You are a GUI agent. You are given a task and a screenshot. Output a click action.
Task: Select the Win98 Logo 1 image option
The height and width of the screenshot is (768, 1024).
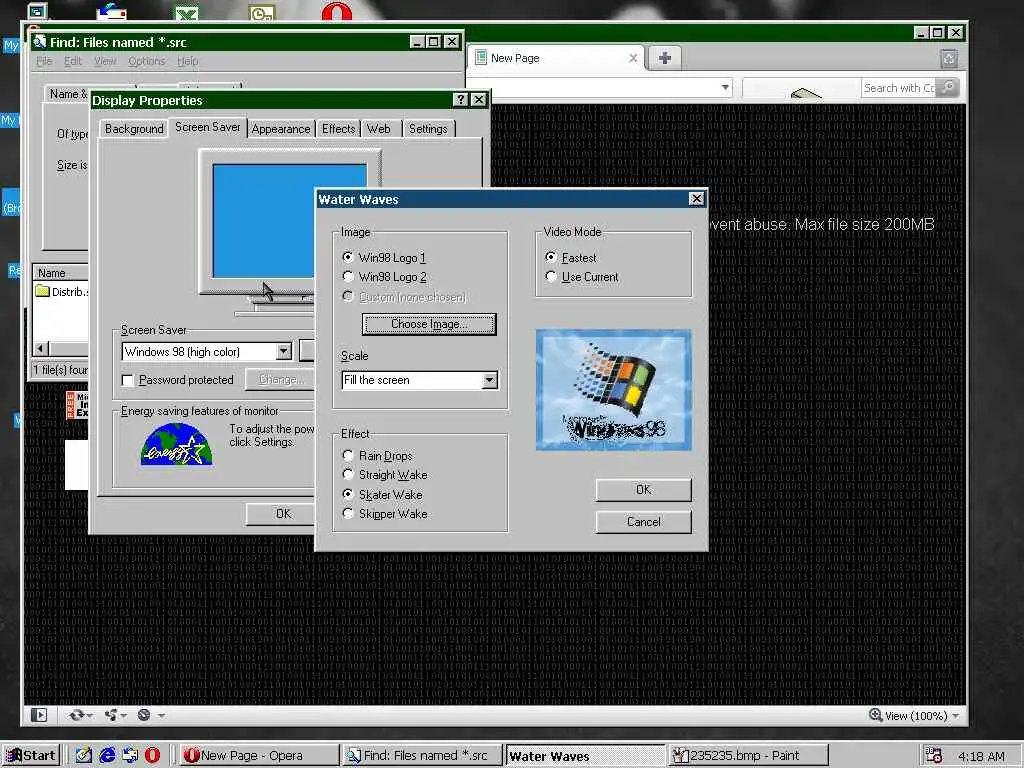384,257
